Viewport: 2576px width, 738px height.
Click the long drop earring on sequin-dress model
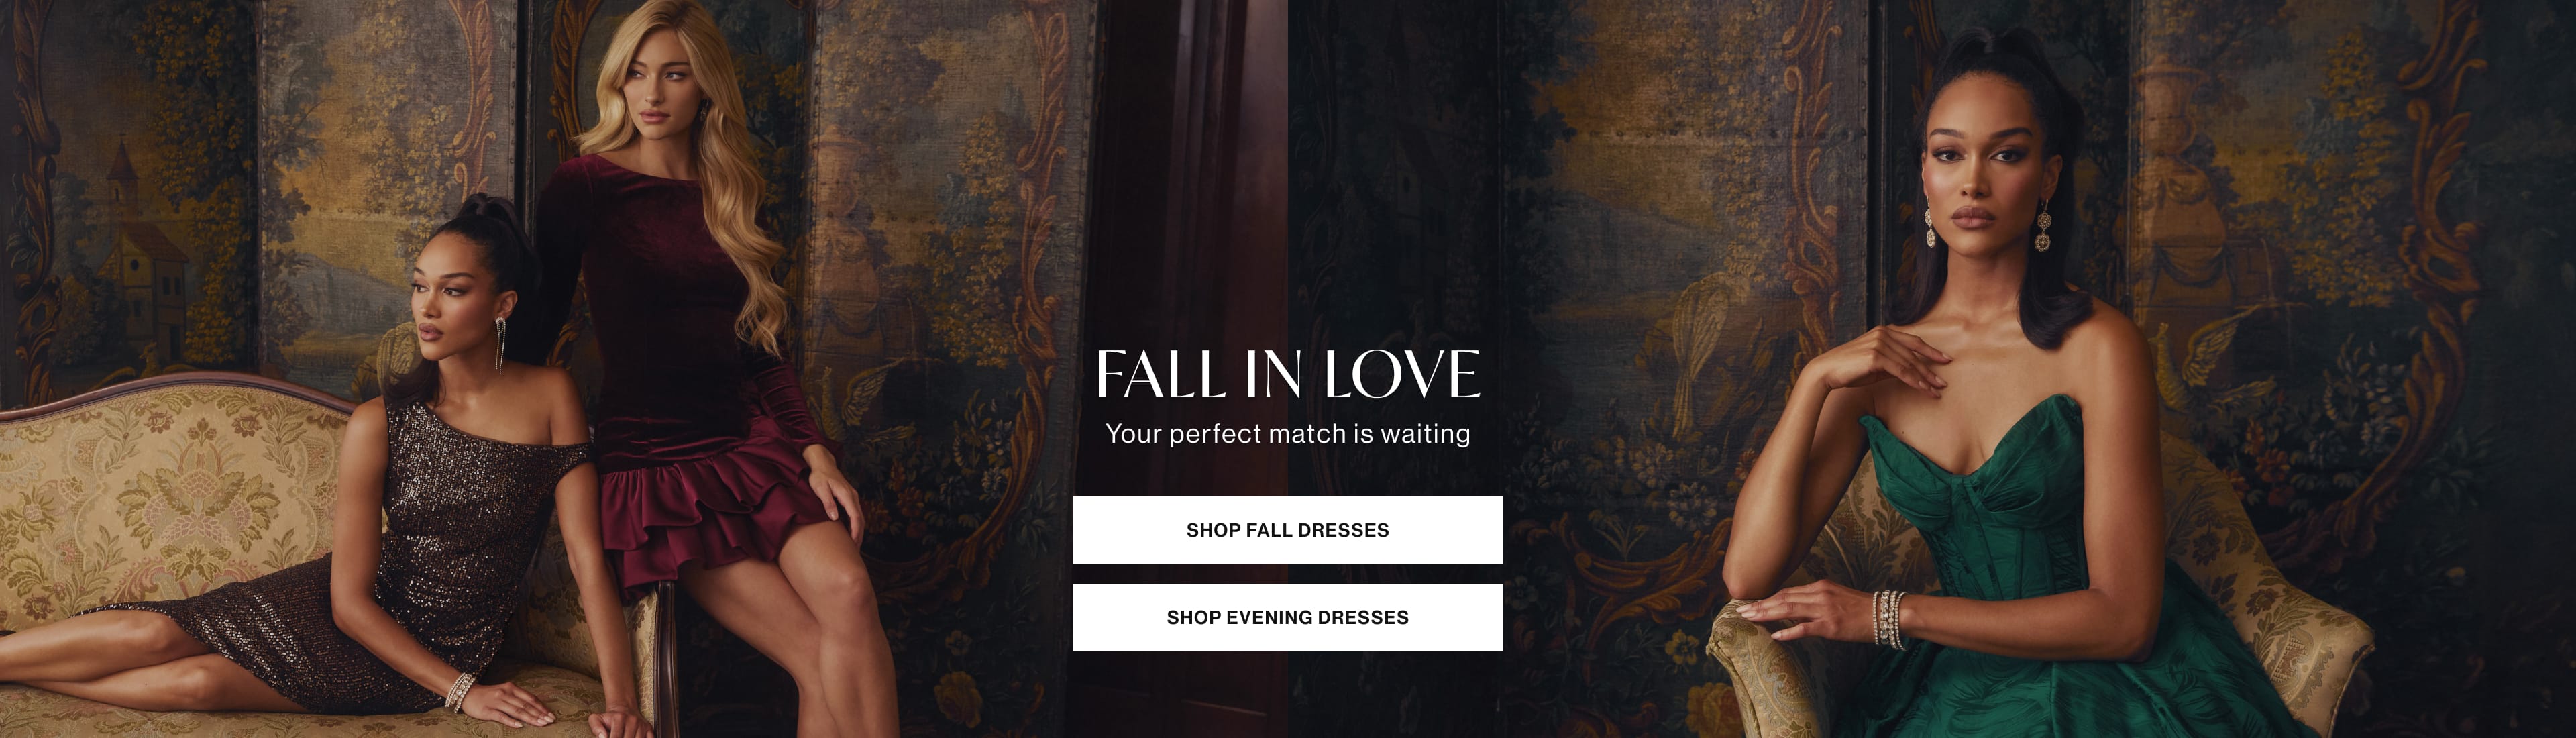click(500, 345)
